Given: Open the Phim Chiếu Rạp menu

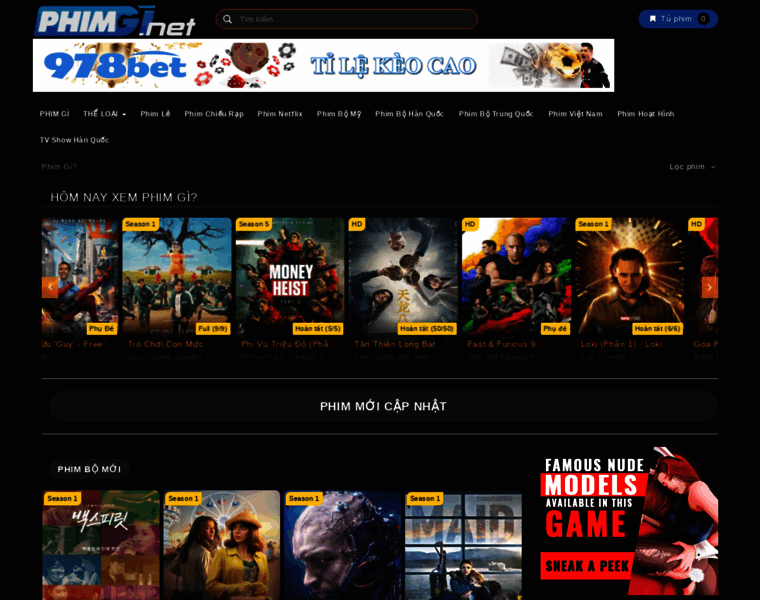Looking at the screenshot, I should (x=214, y=114).
